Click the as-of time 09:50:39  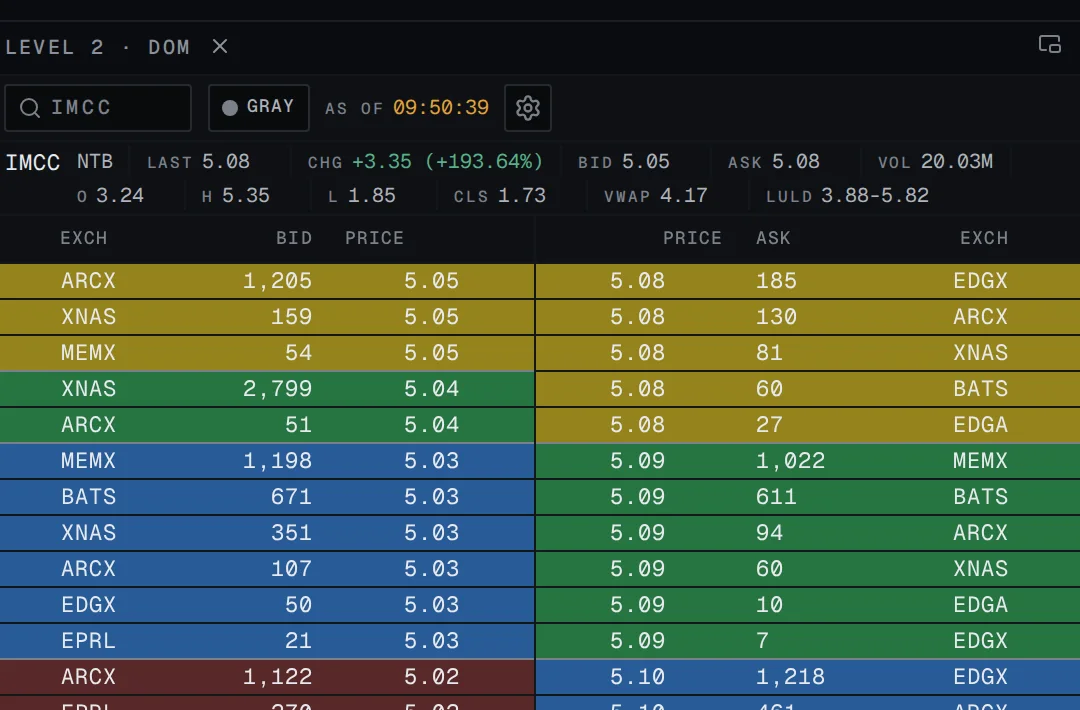pos(441,107)
